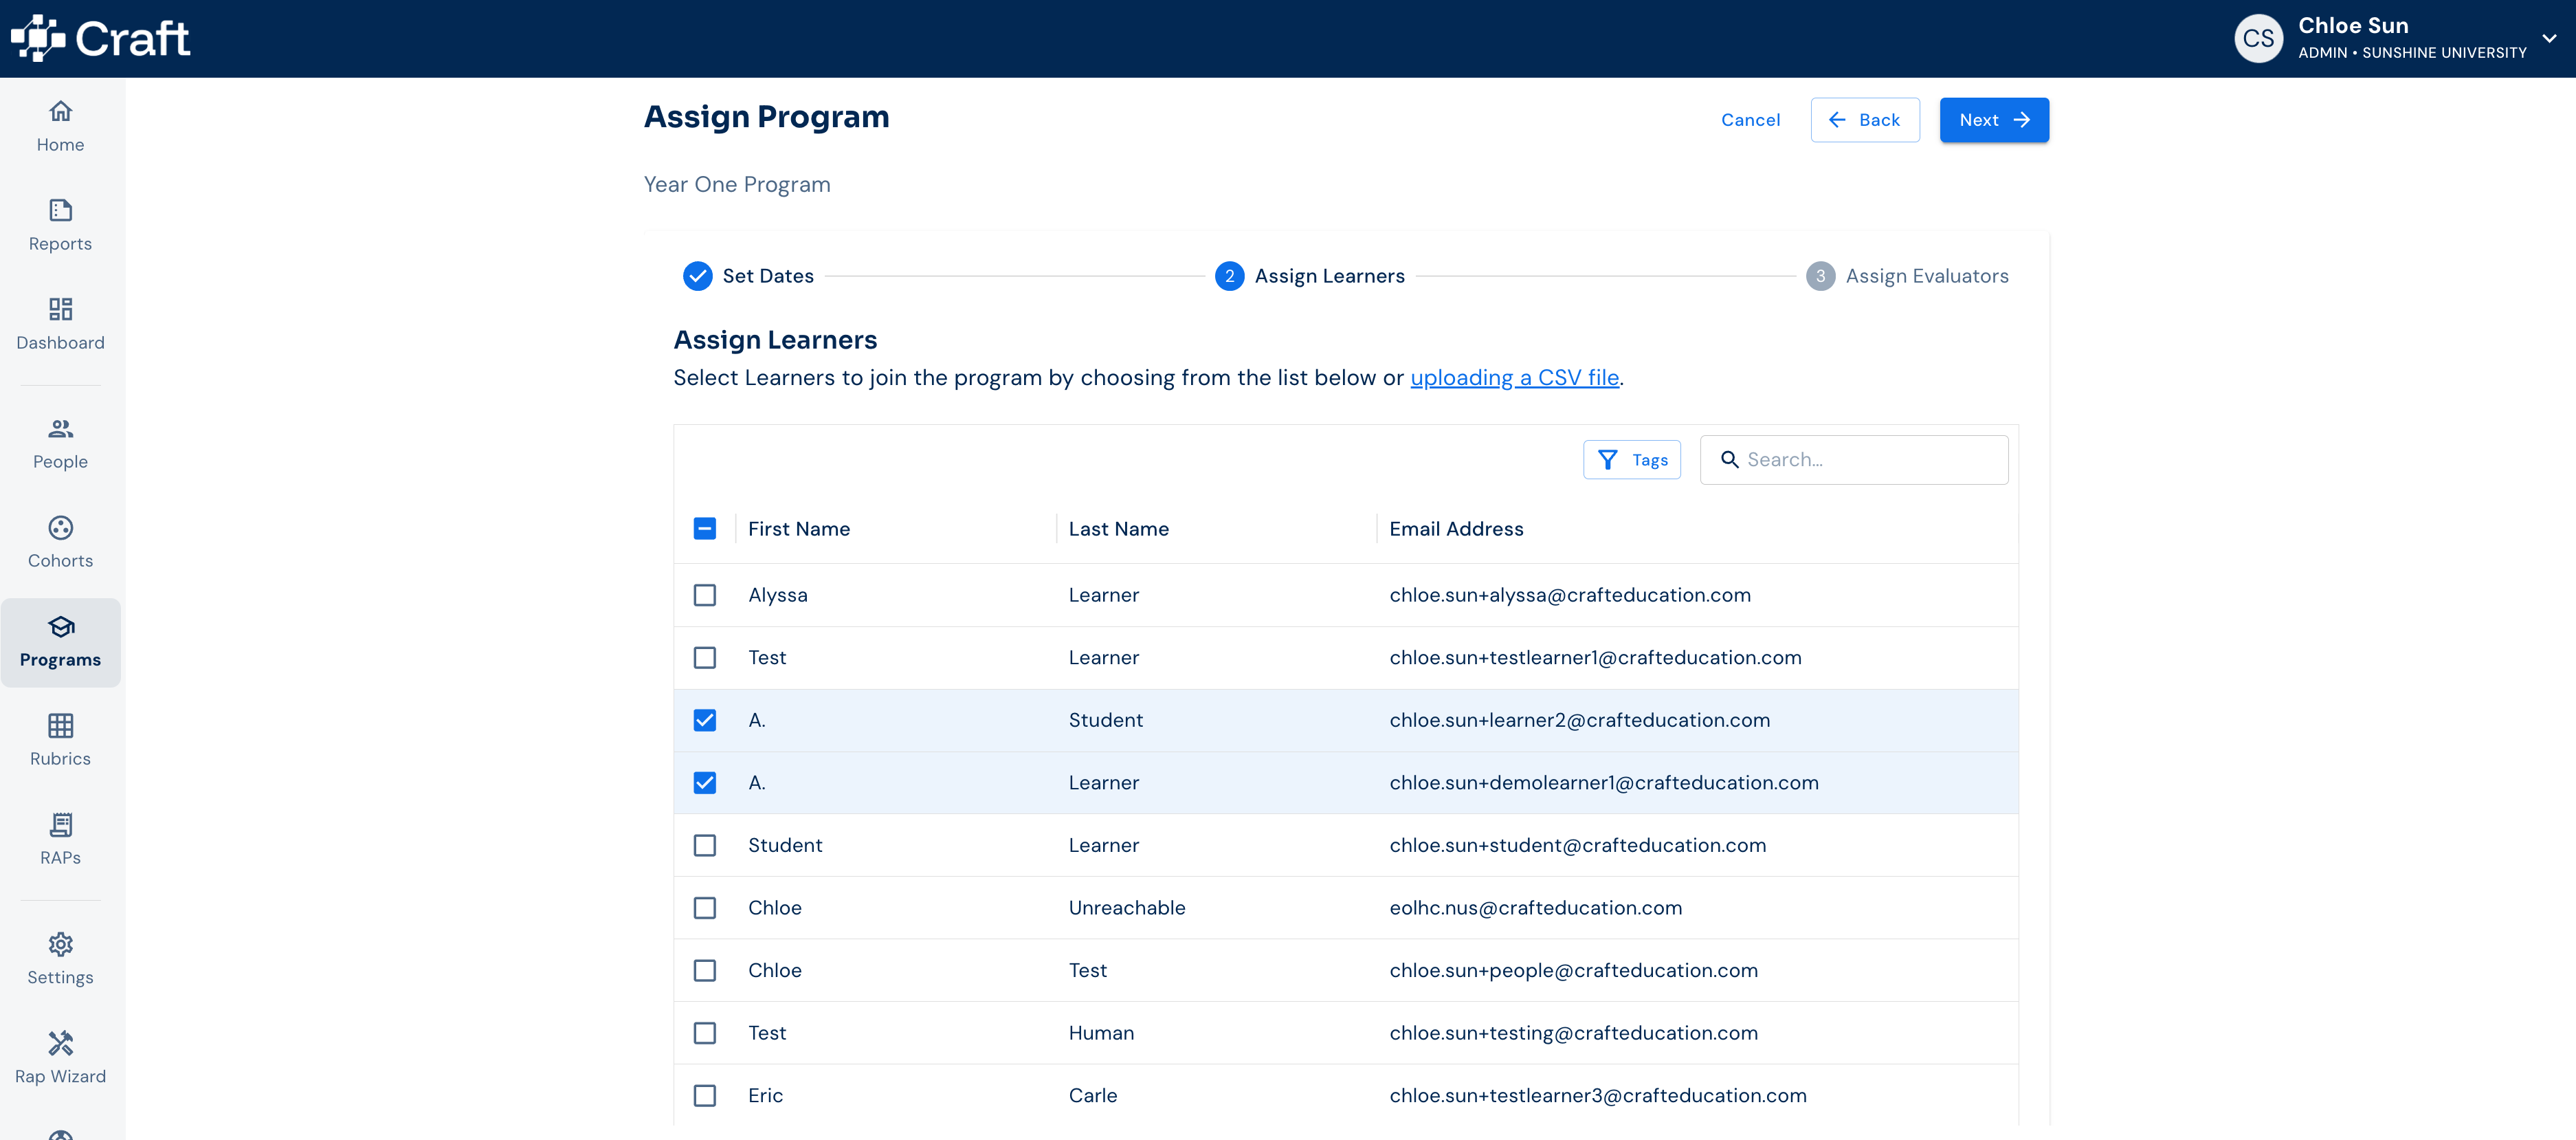Check the box for Student Learner
This screenshot has width=2576, height=1140.
pyautogui.click(x=705, y=845)
